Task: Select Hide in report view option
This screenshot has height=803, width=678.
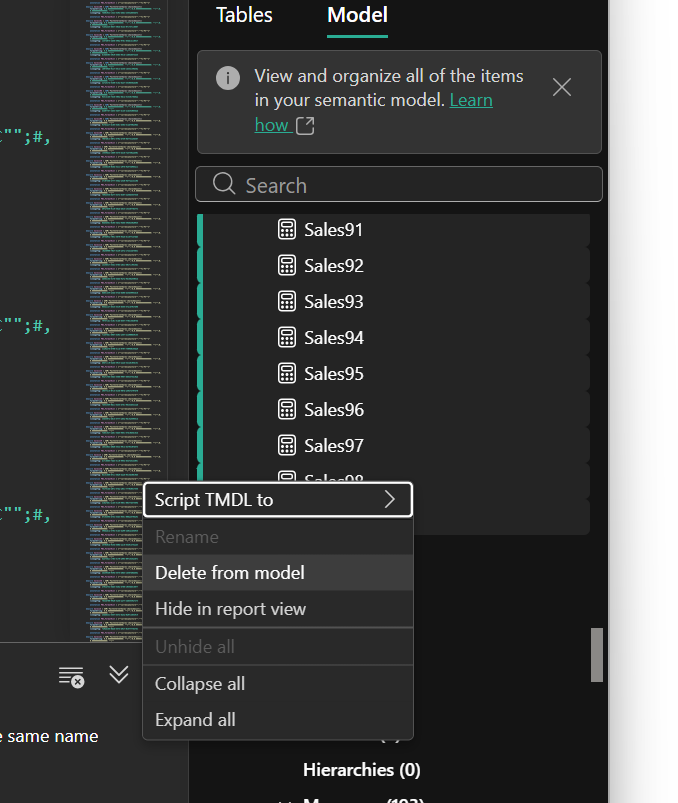Action: (231, 609)
